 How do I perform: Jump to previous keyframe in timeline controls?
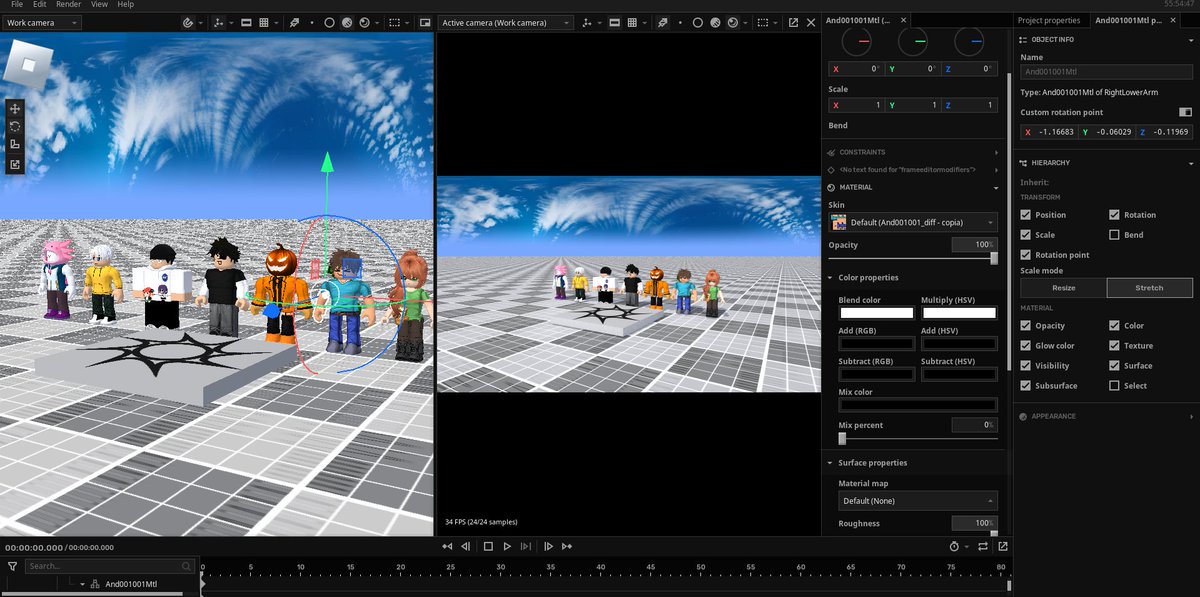(447, 546)
